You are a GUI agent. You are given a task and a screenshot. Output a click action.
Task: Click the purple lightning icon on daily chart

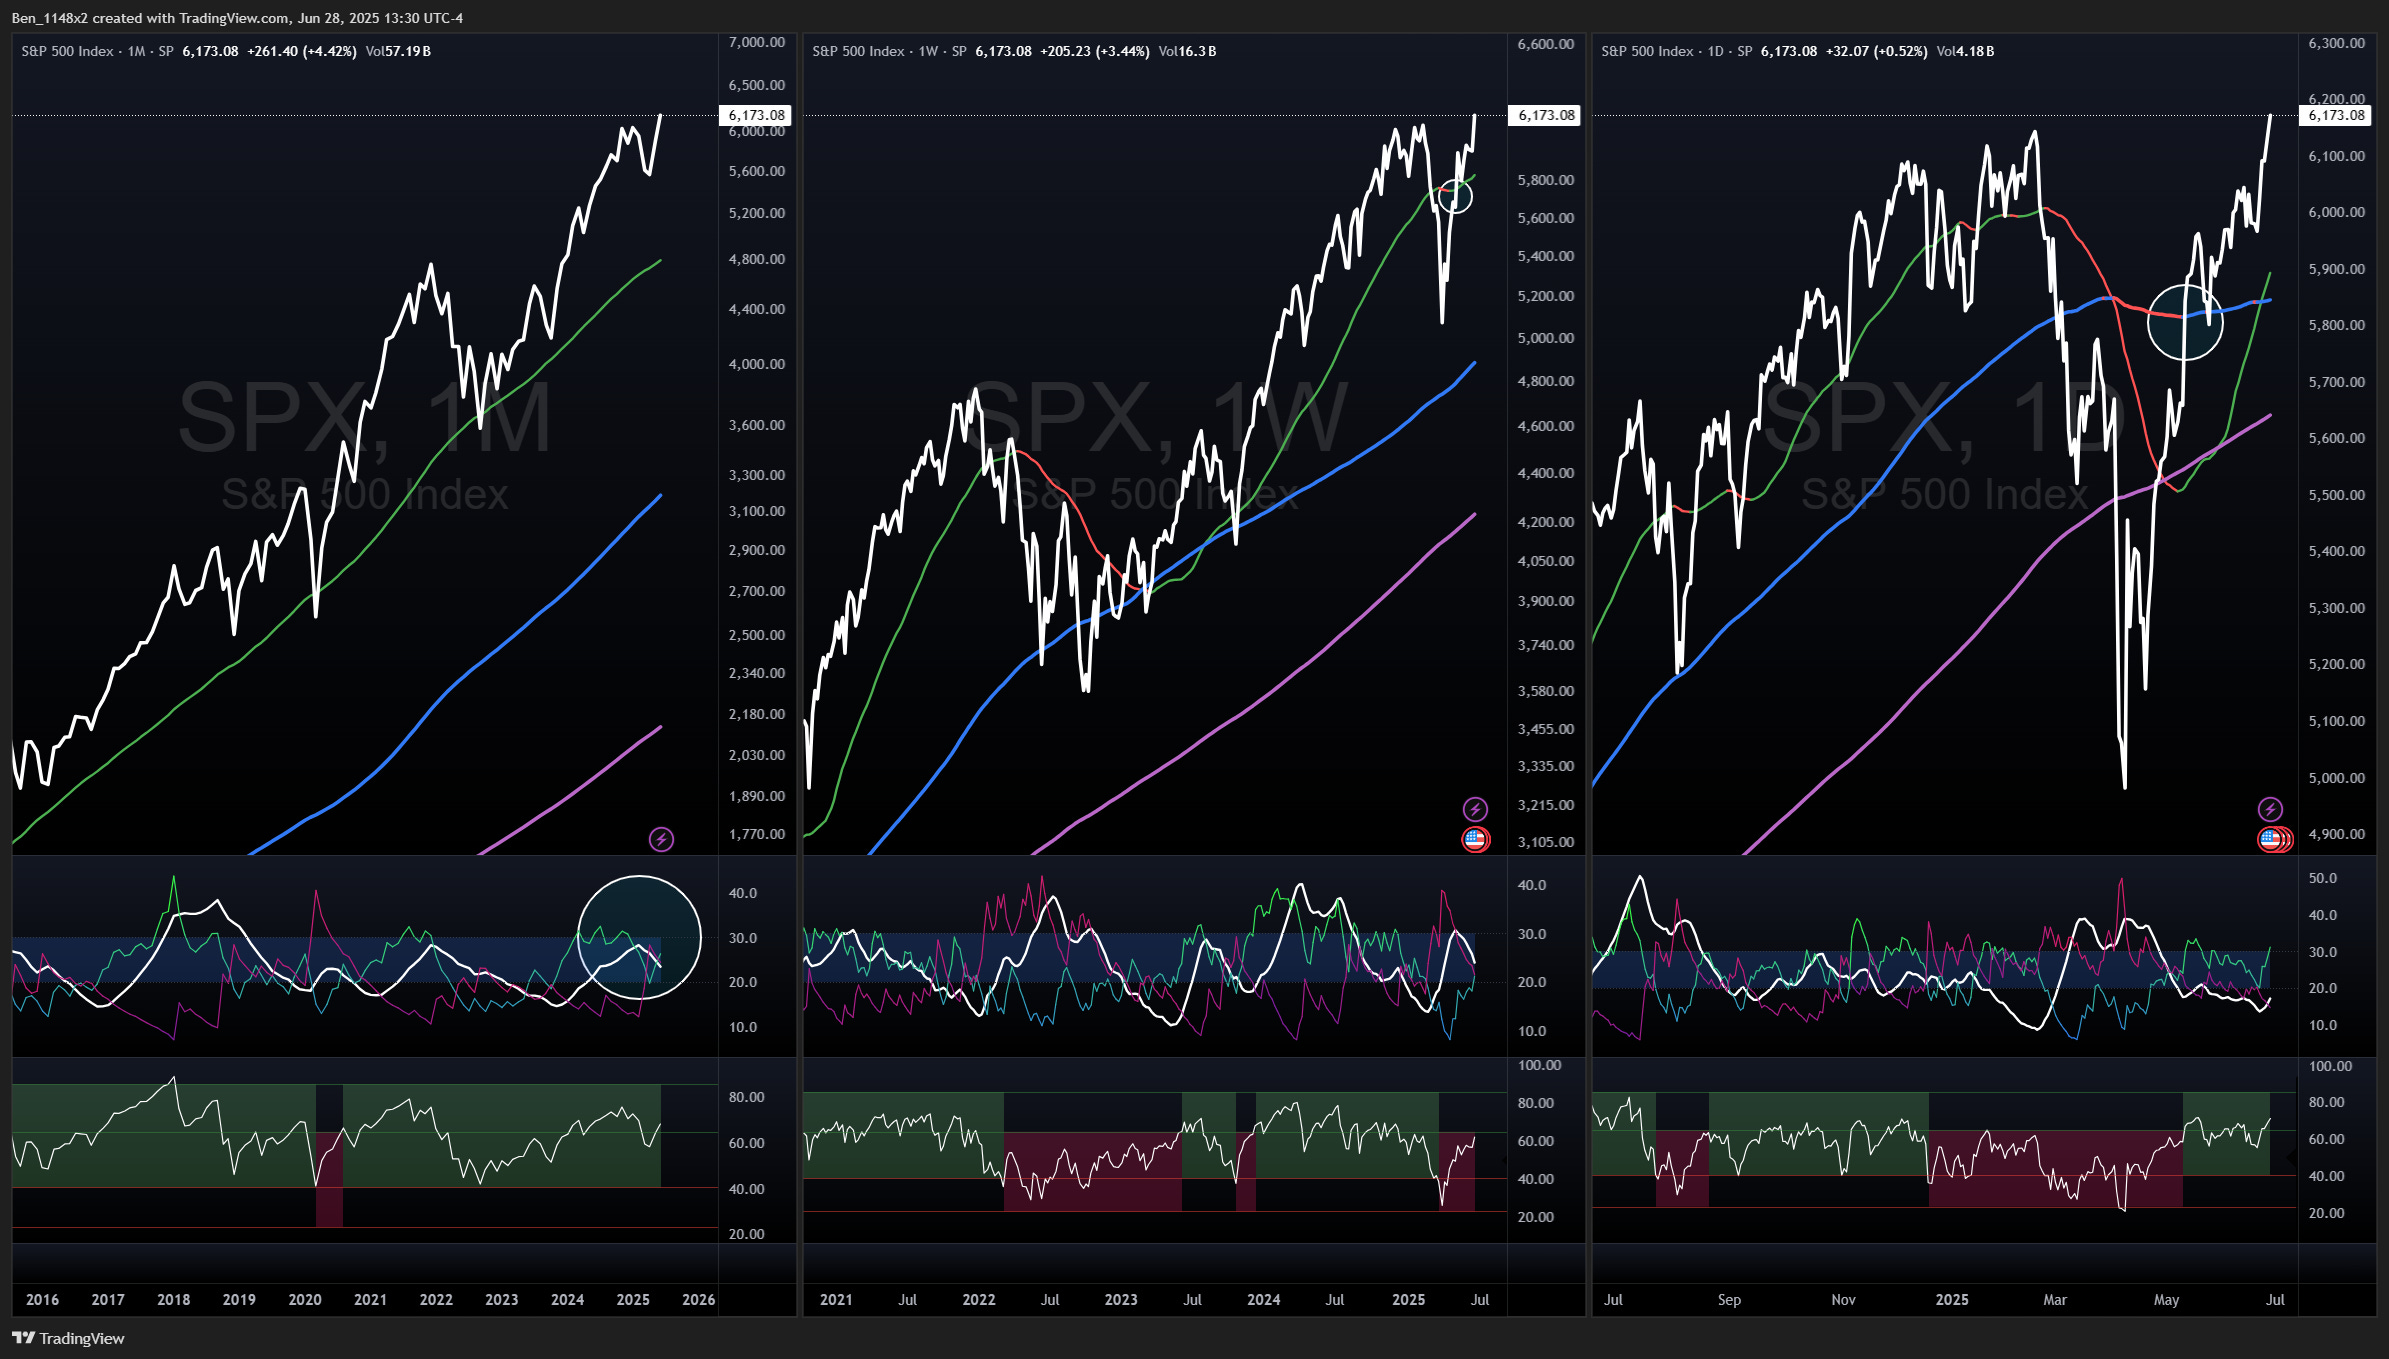[2270, 809]
